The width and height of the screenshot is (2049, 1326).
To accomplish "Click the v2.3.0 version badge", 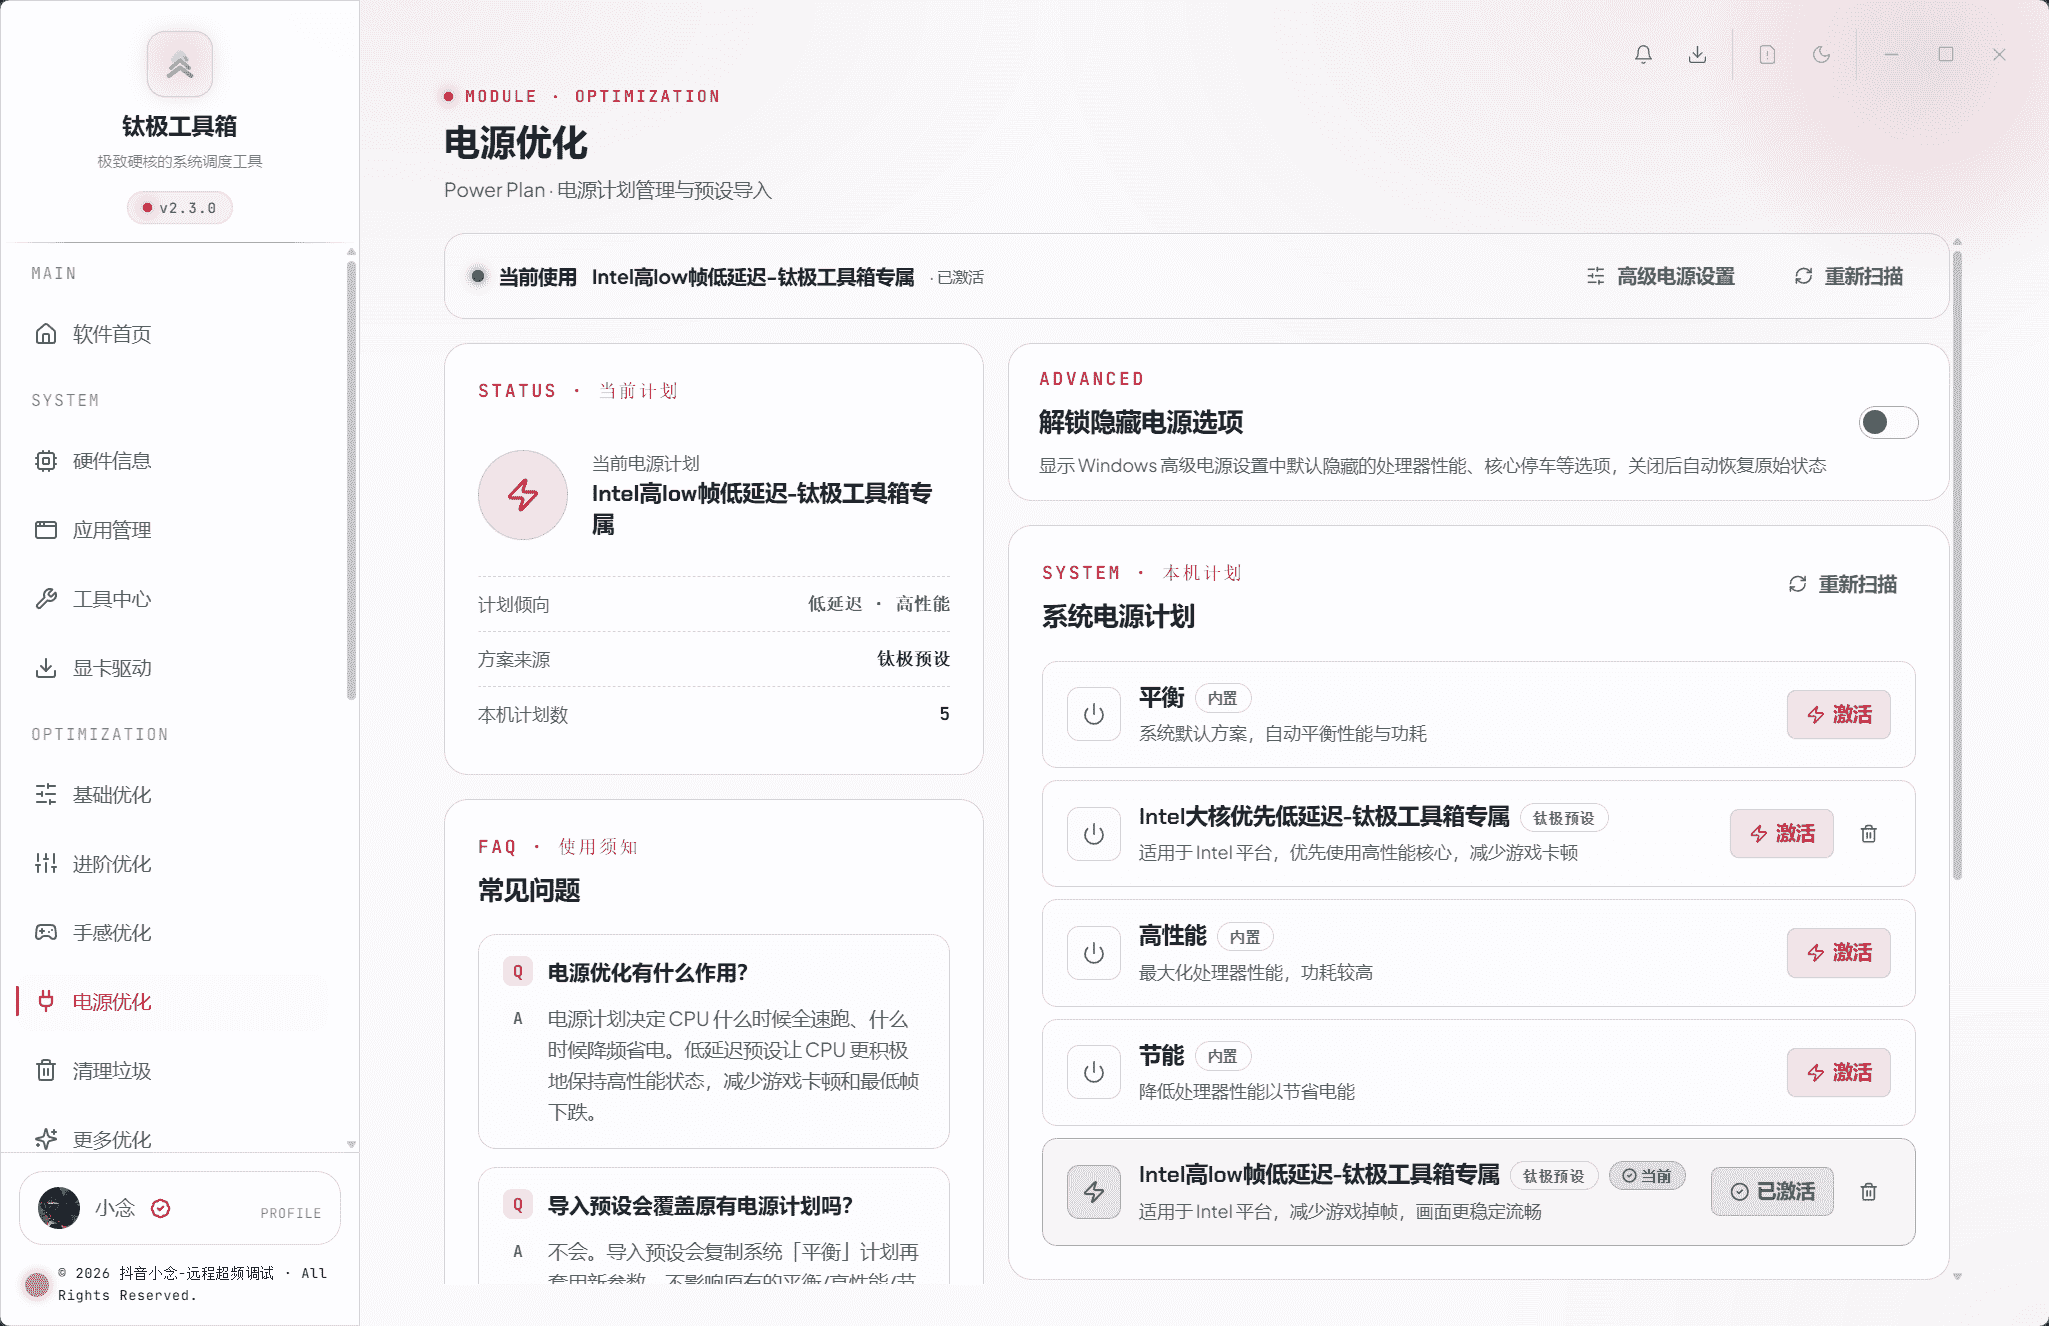I will click(x=180, y=208).
